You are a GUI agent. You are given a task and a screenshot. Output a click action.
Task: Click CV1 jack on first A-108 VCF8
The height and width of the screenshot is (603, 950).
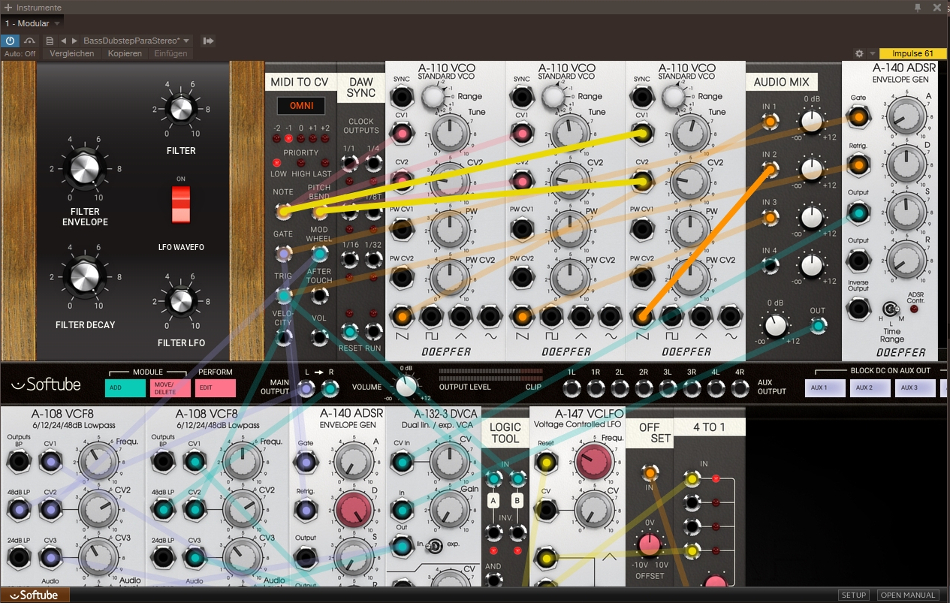click(50, 462)
